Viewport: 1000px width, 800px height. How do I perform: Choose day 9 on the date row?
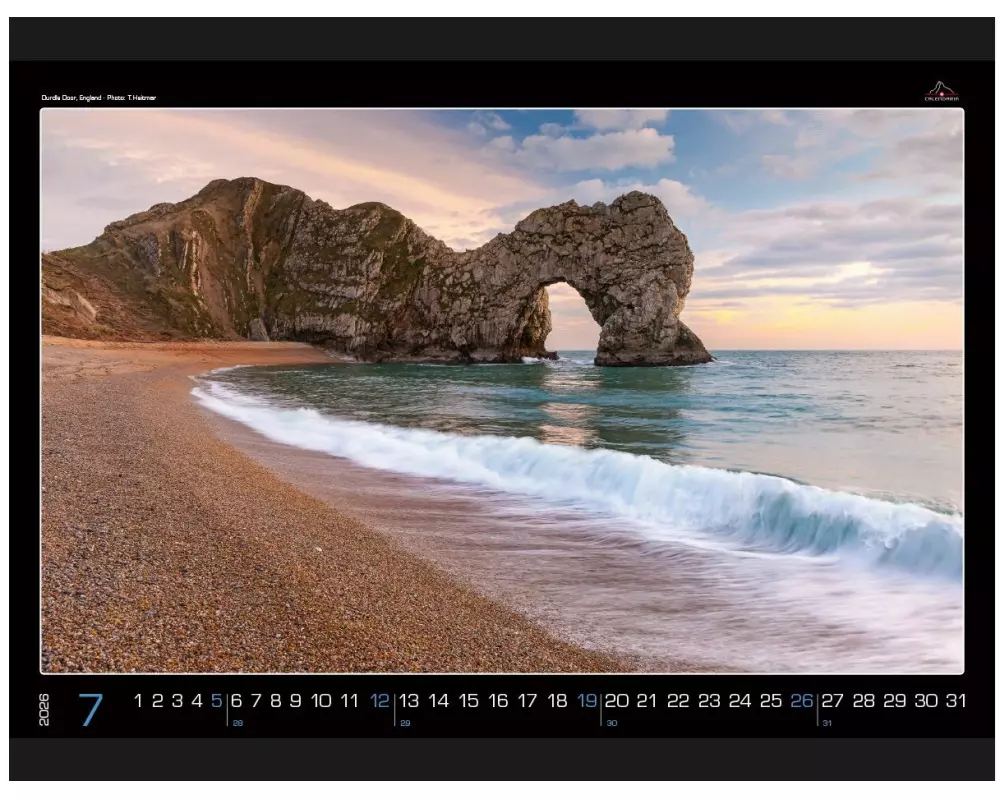tap(295, 701)
